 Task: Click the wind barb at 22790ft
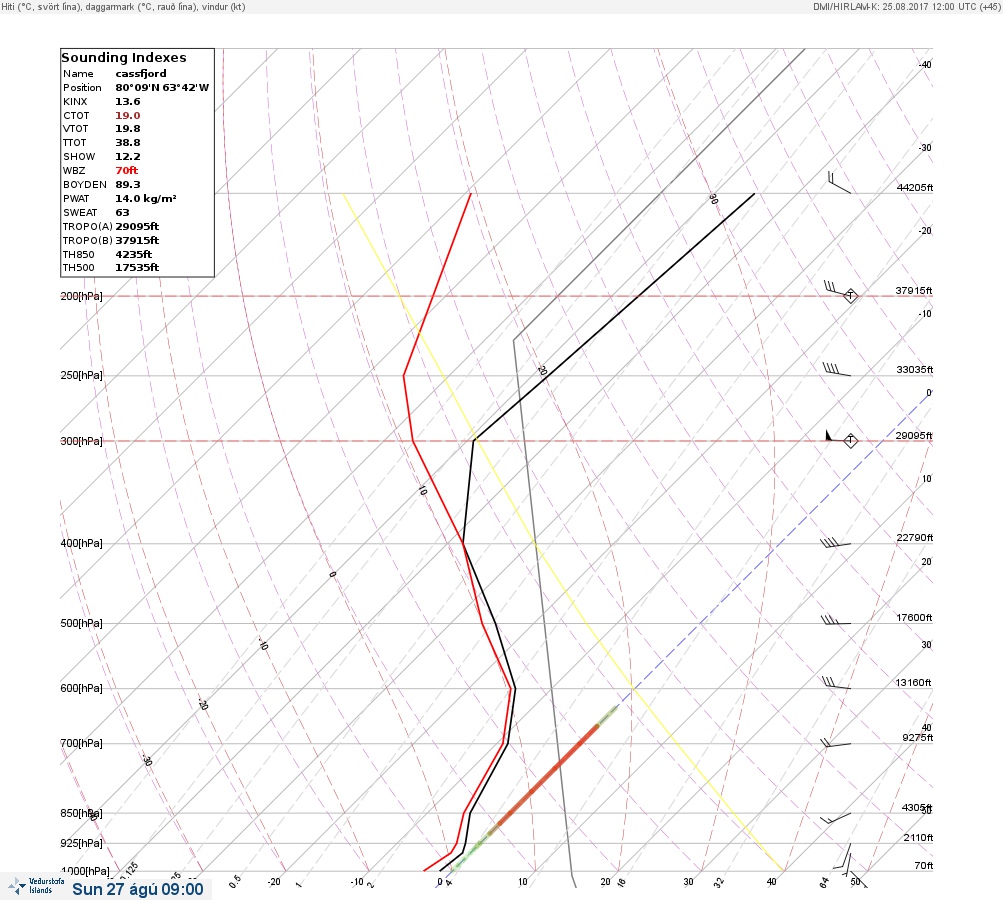[835, 543]
